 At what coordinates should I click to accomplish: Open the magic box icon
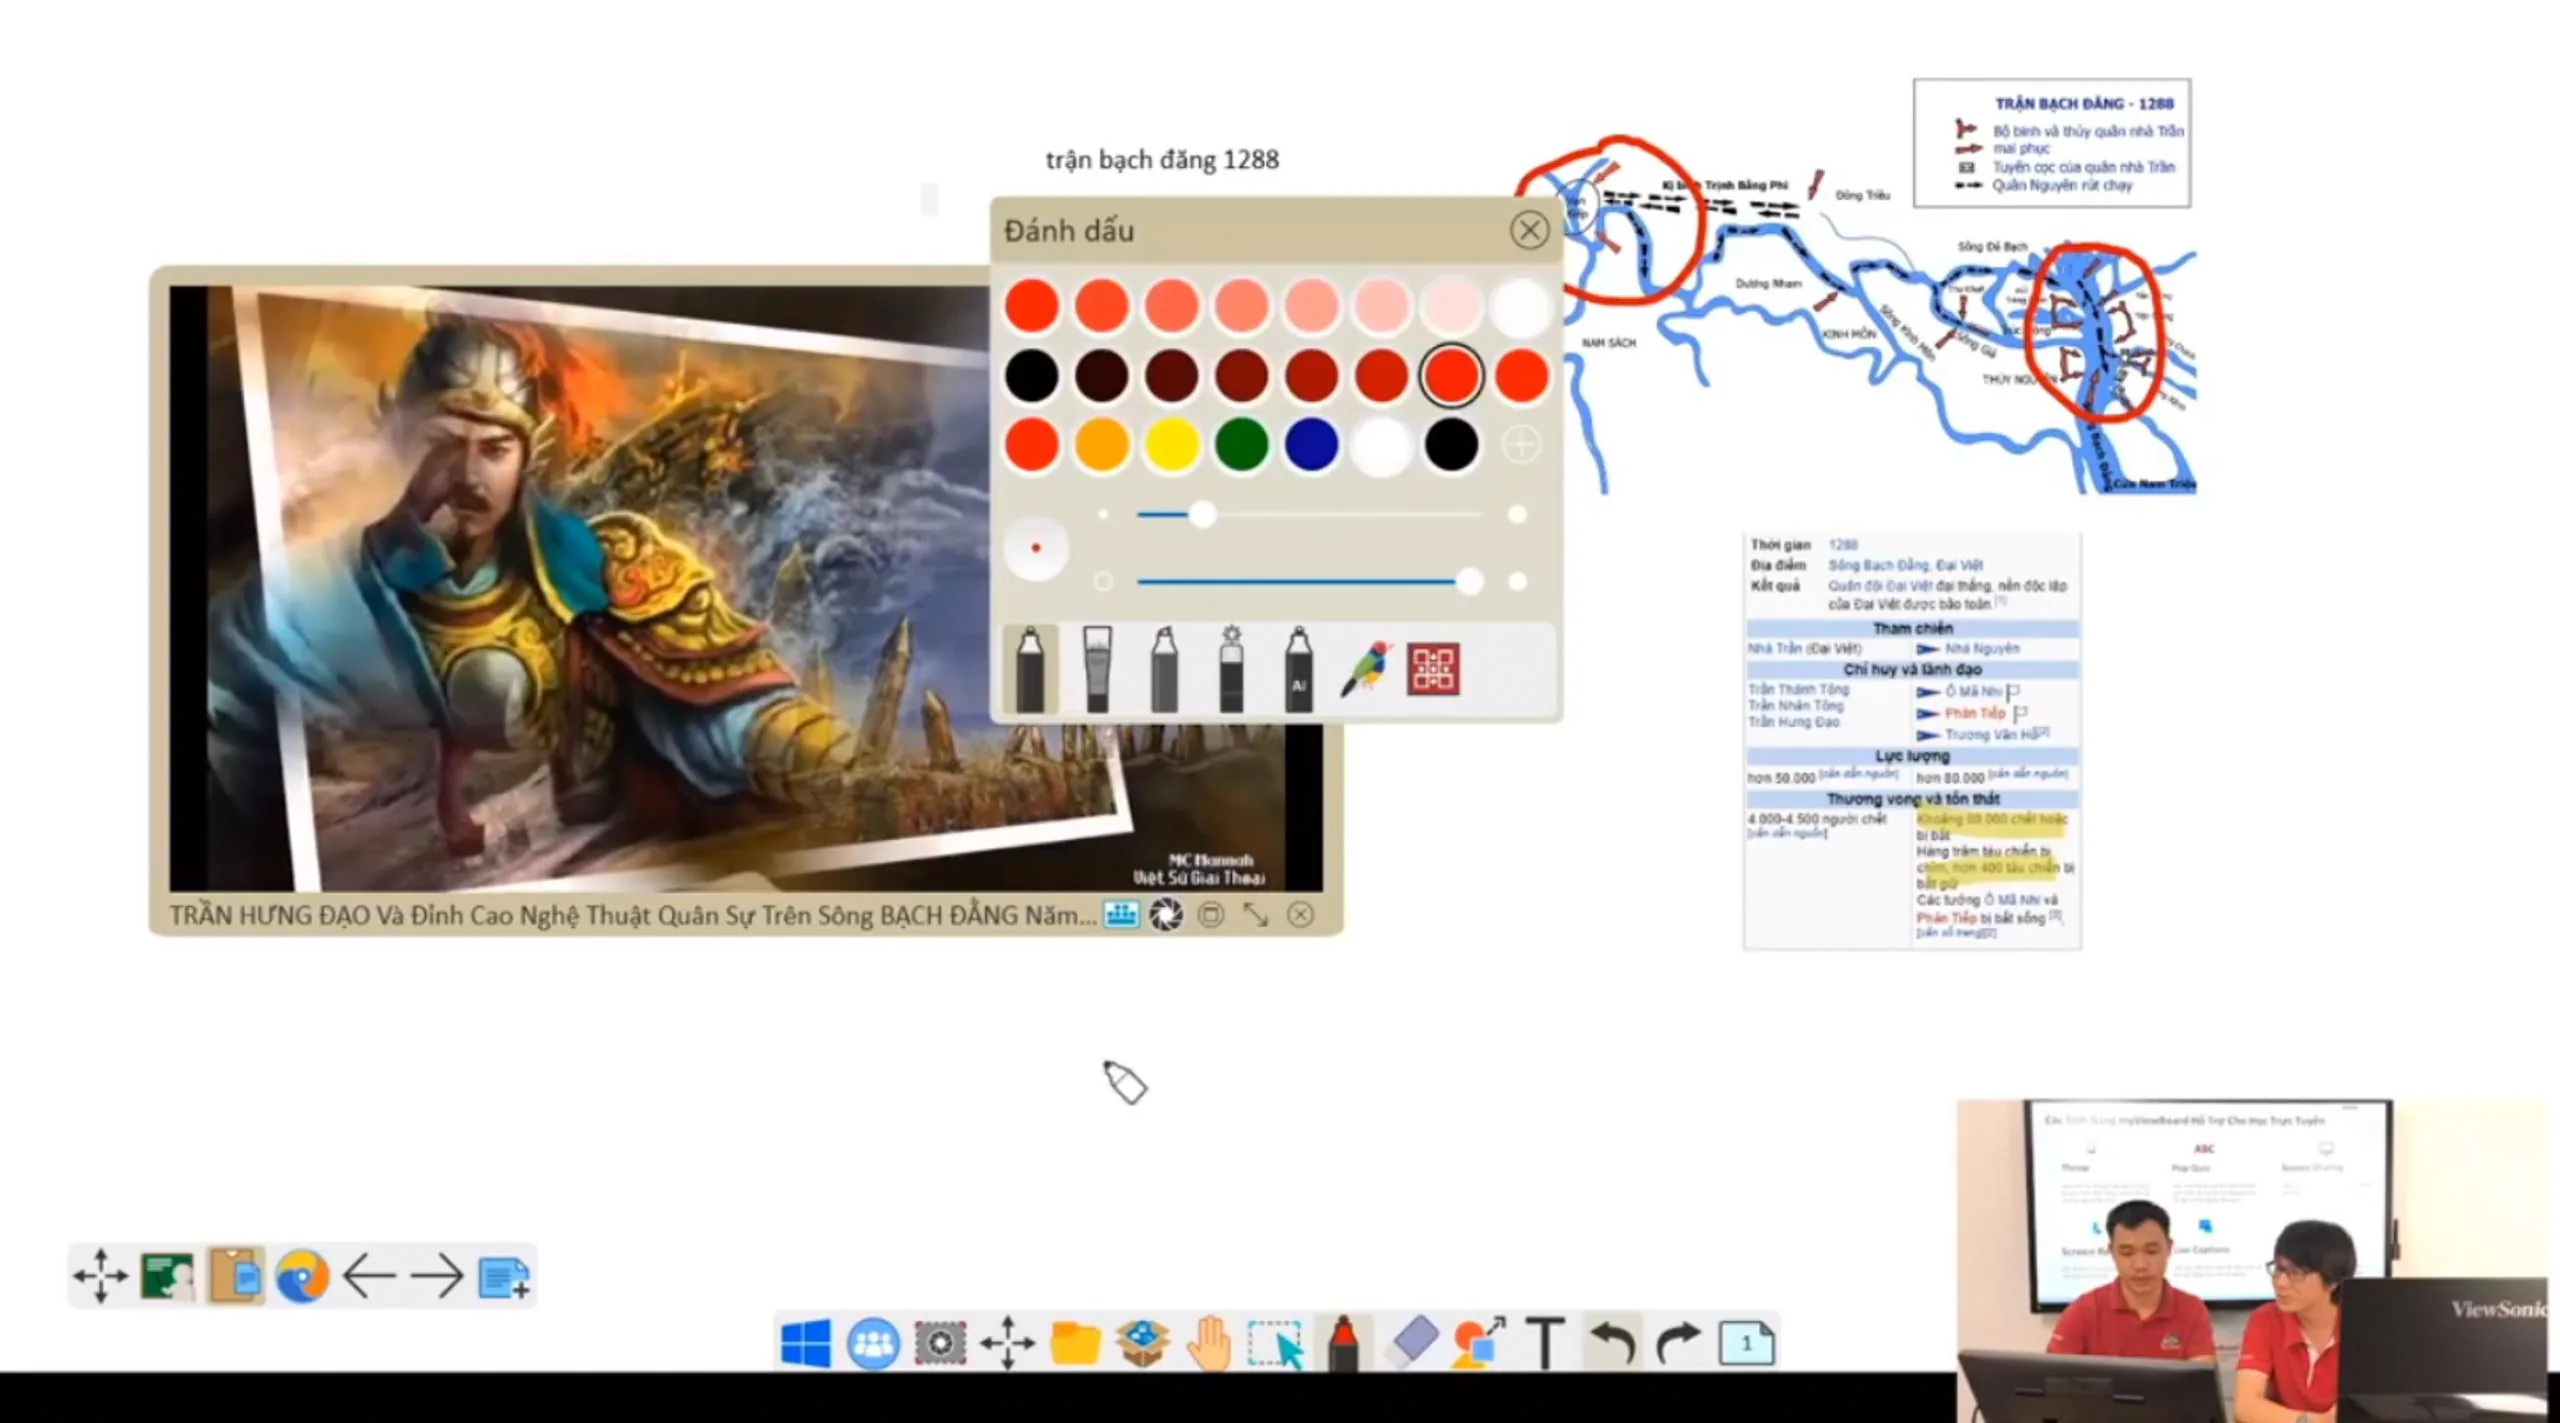[x=1142, y=1342]
